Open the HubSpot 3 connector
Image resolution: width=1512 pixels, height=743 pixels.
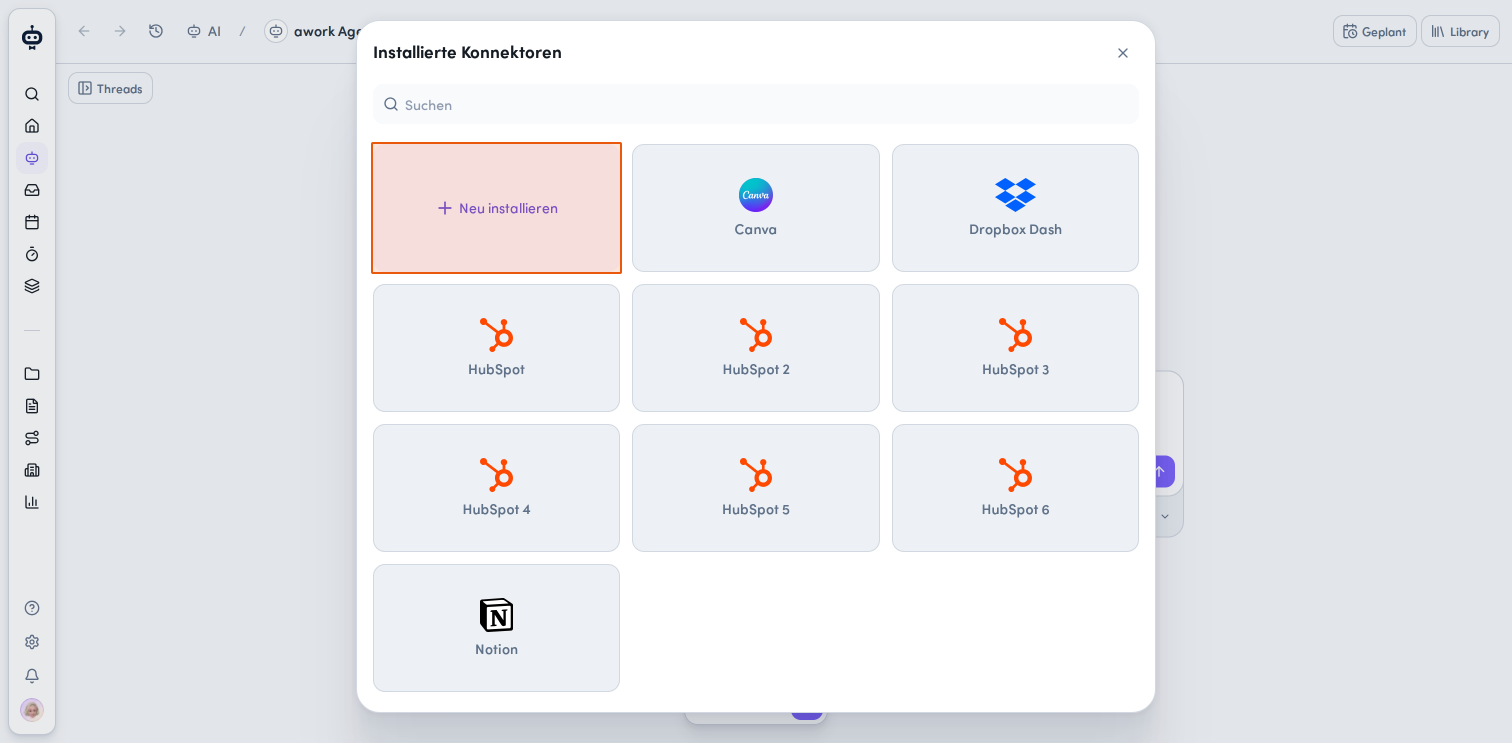pos(1015,348)
